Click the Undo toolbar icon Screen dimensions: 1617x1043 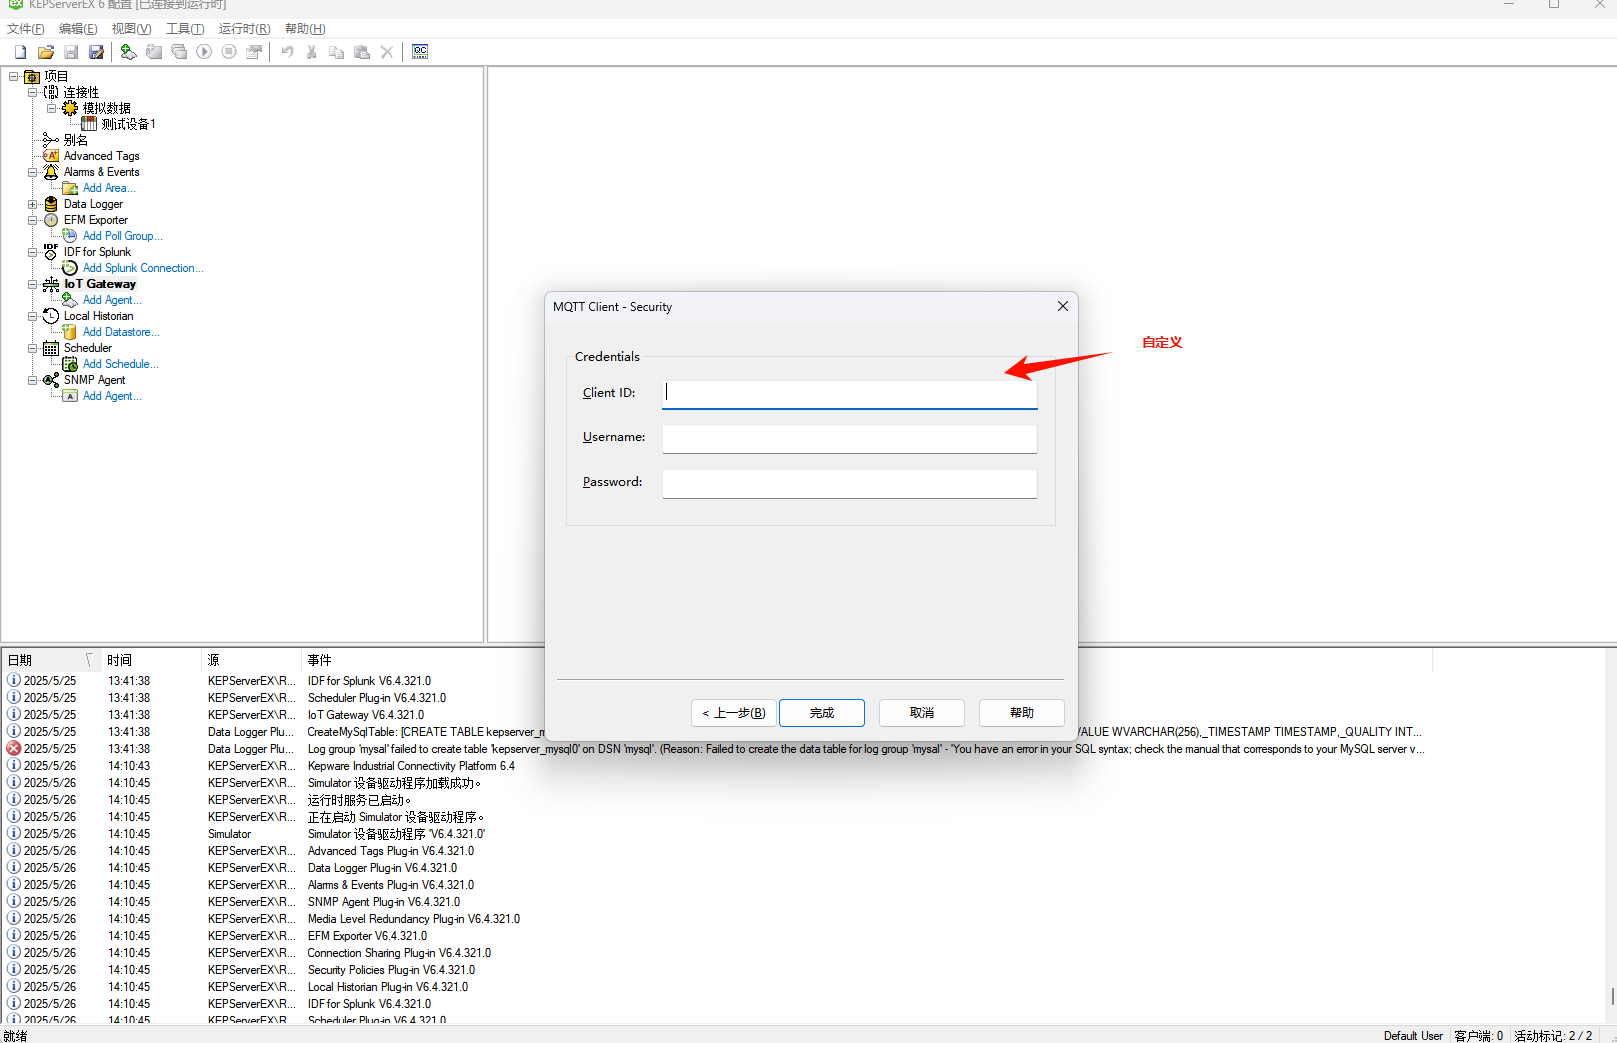[287, 51]
